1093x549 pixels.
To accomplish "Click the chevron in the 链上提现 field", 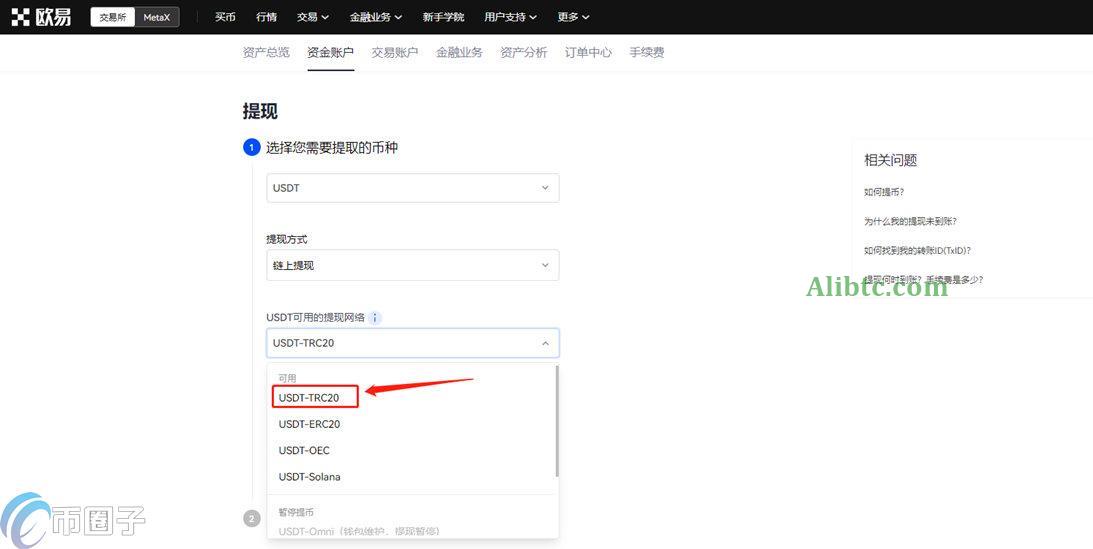I will [x=545, y=265].
